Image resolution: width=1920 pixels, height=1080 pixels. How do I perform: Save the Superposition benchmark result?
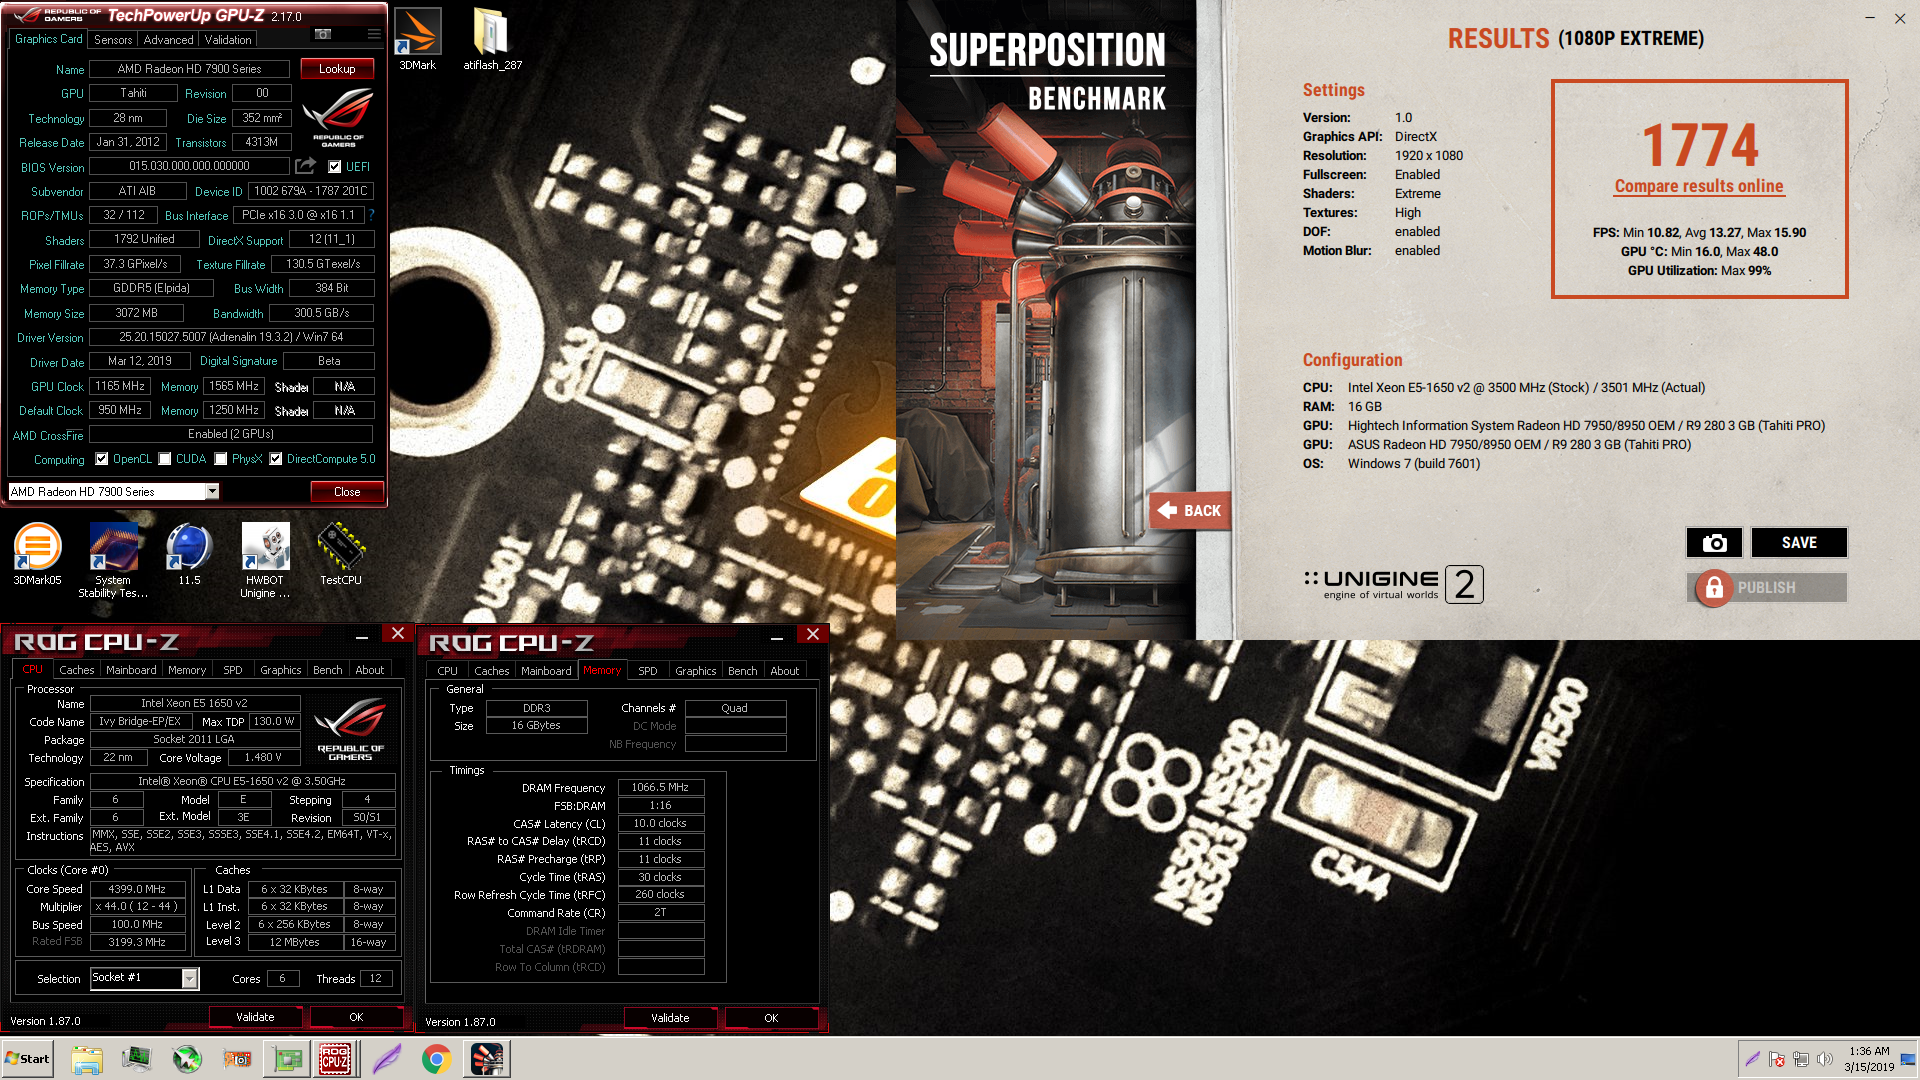click(1799, 542)
